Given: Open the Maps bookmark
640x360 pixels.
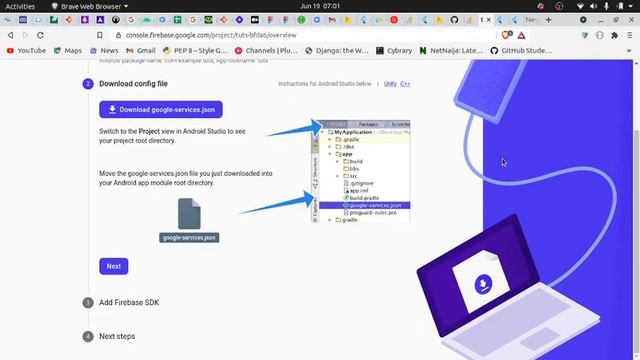Looking at the screenshot, I should (68, 51).
